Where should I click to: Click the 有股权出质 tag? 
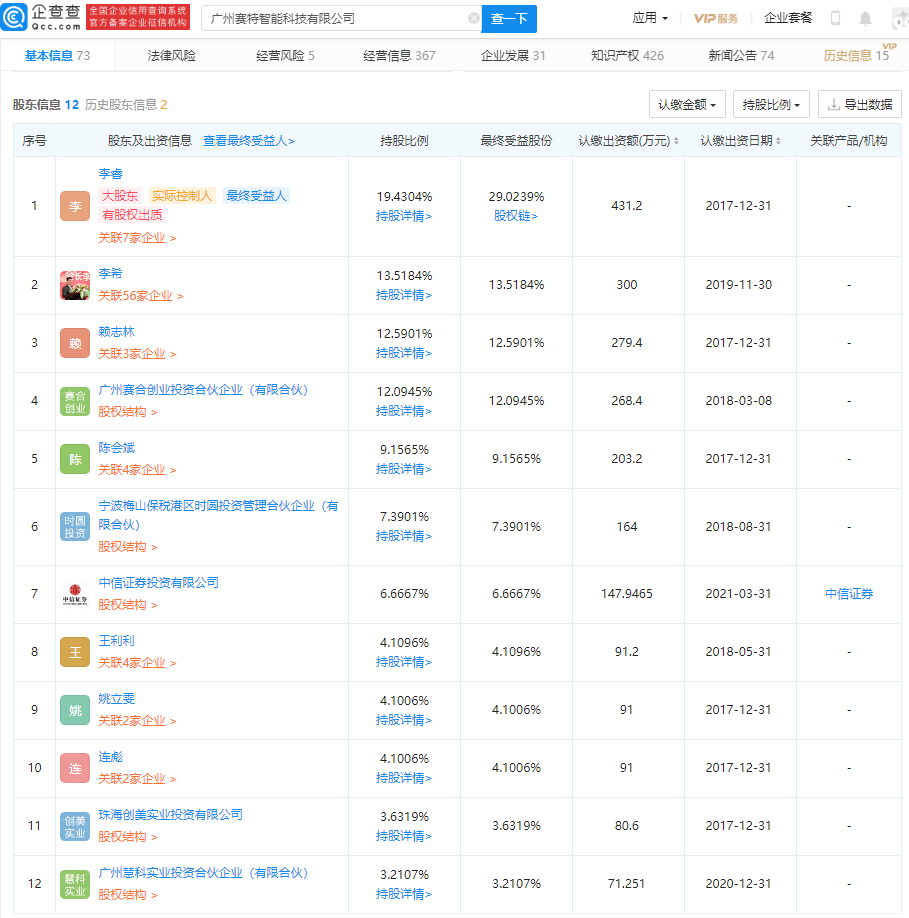pos(132,215)
